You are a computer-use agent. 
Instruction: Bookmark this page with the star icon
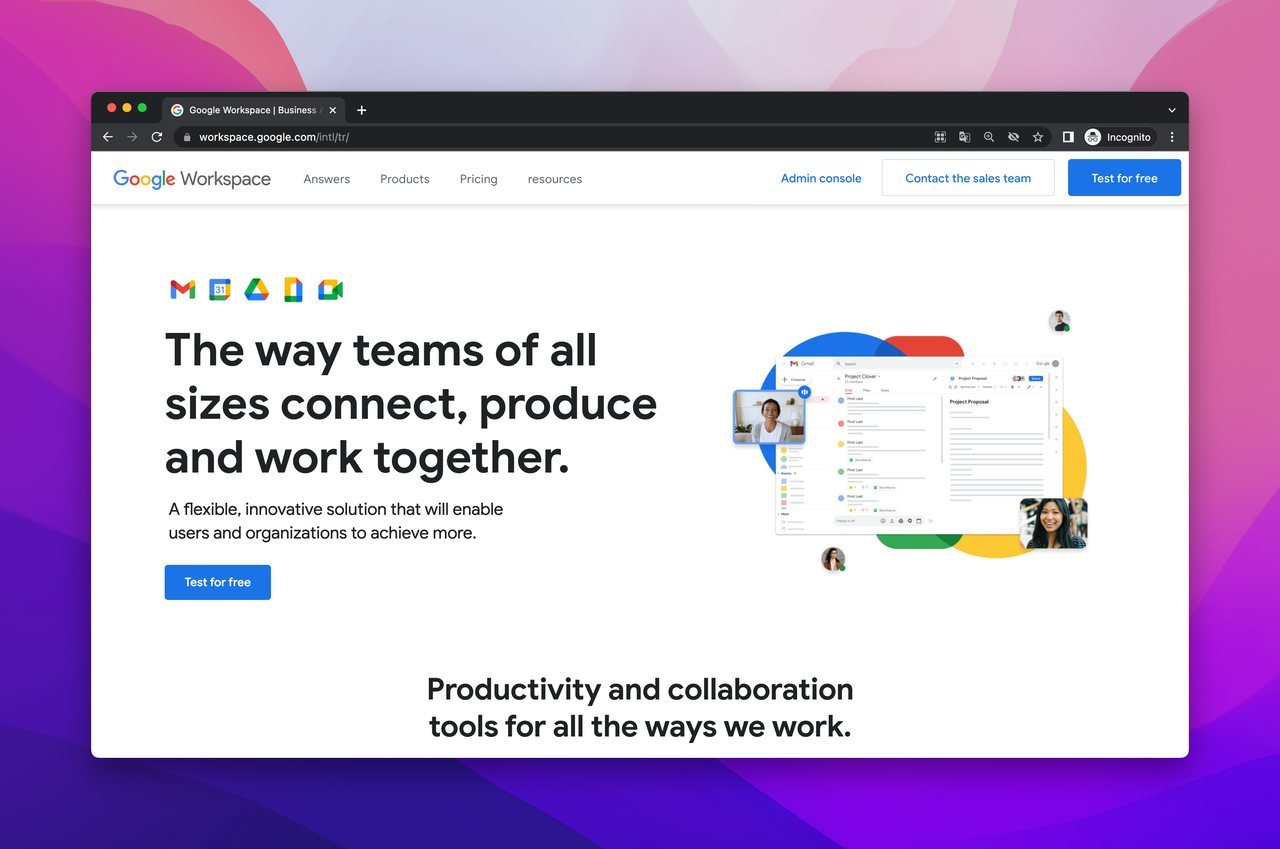tap(1038, 137)
